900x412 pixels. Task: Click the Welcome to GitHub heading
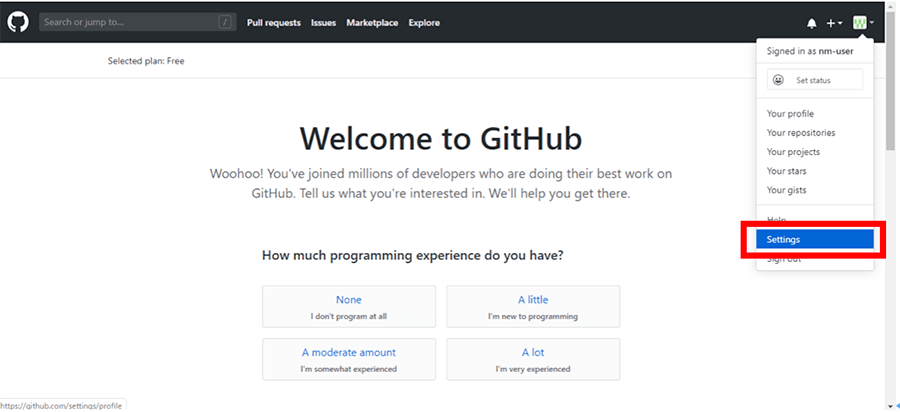coord(441,138)
